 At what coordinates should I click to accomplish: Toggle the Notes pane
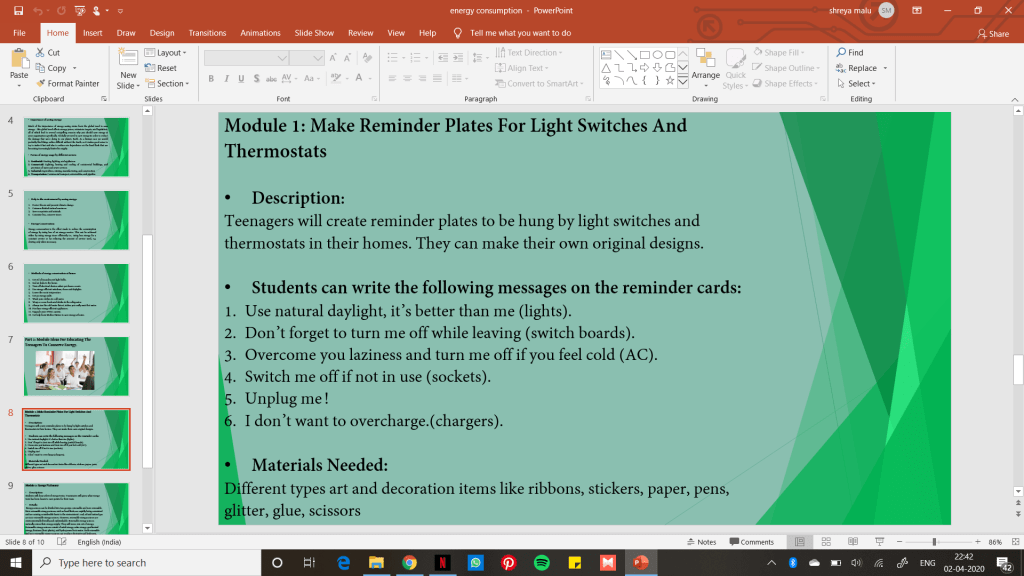(701, 541)
